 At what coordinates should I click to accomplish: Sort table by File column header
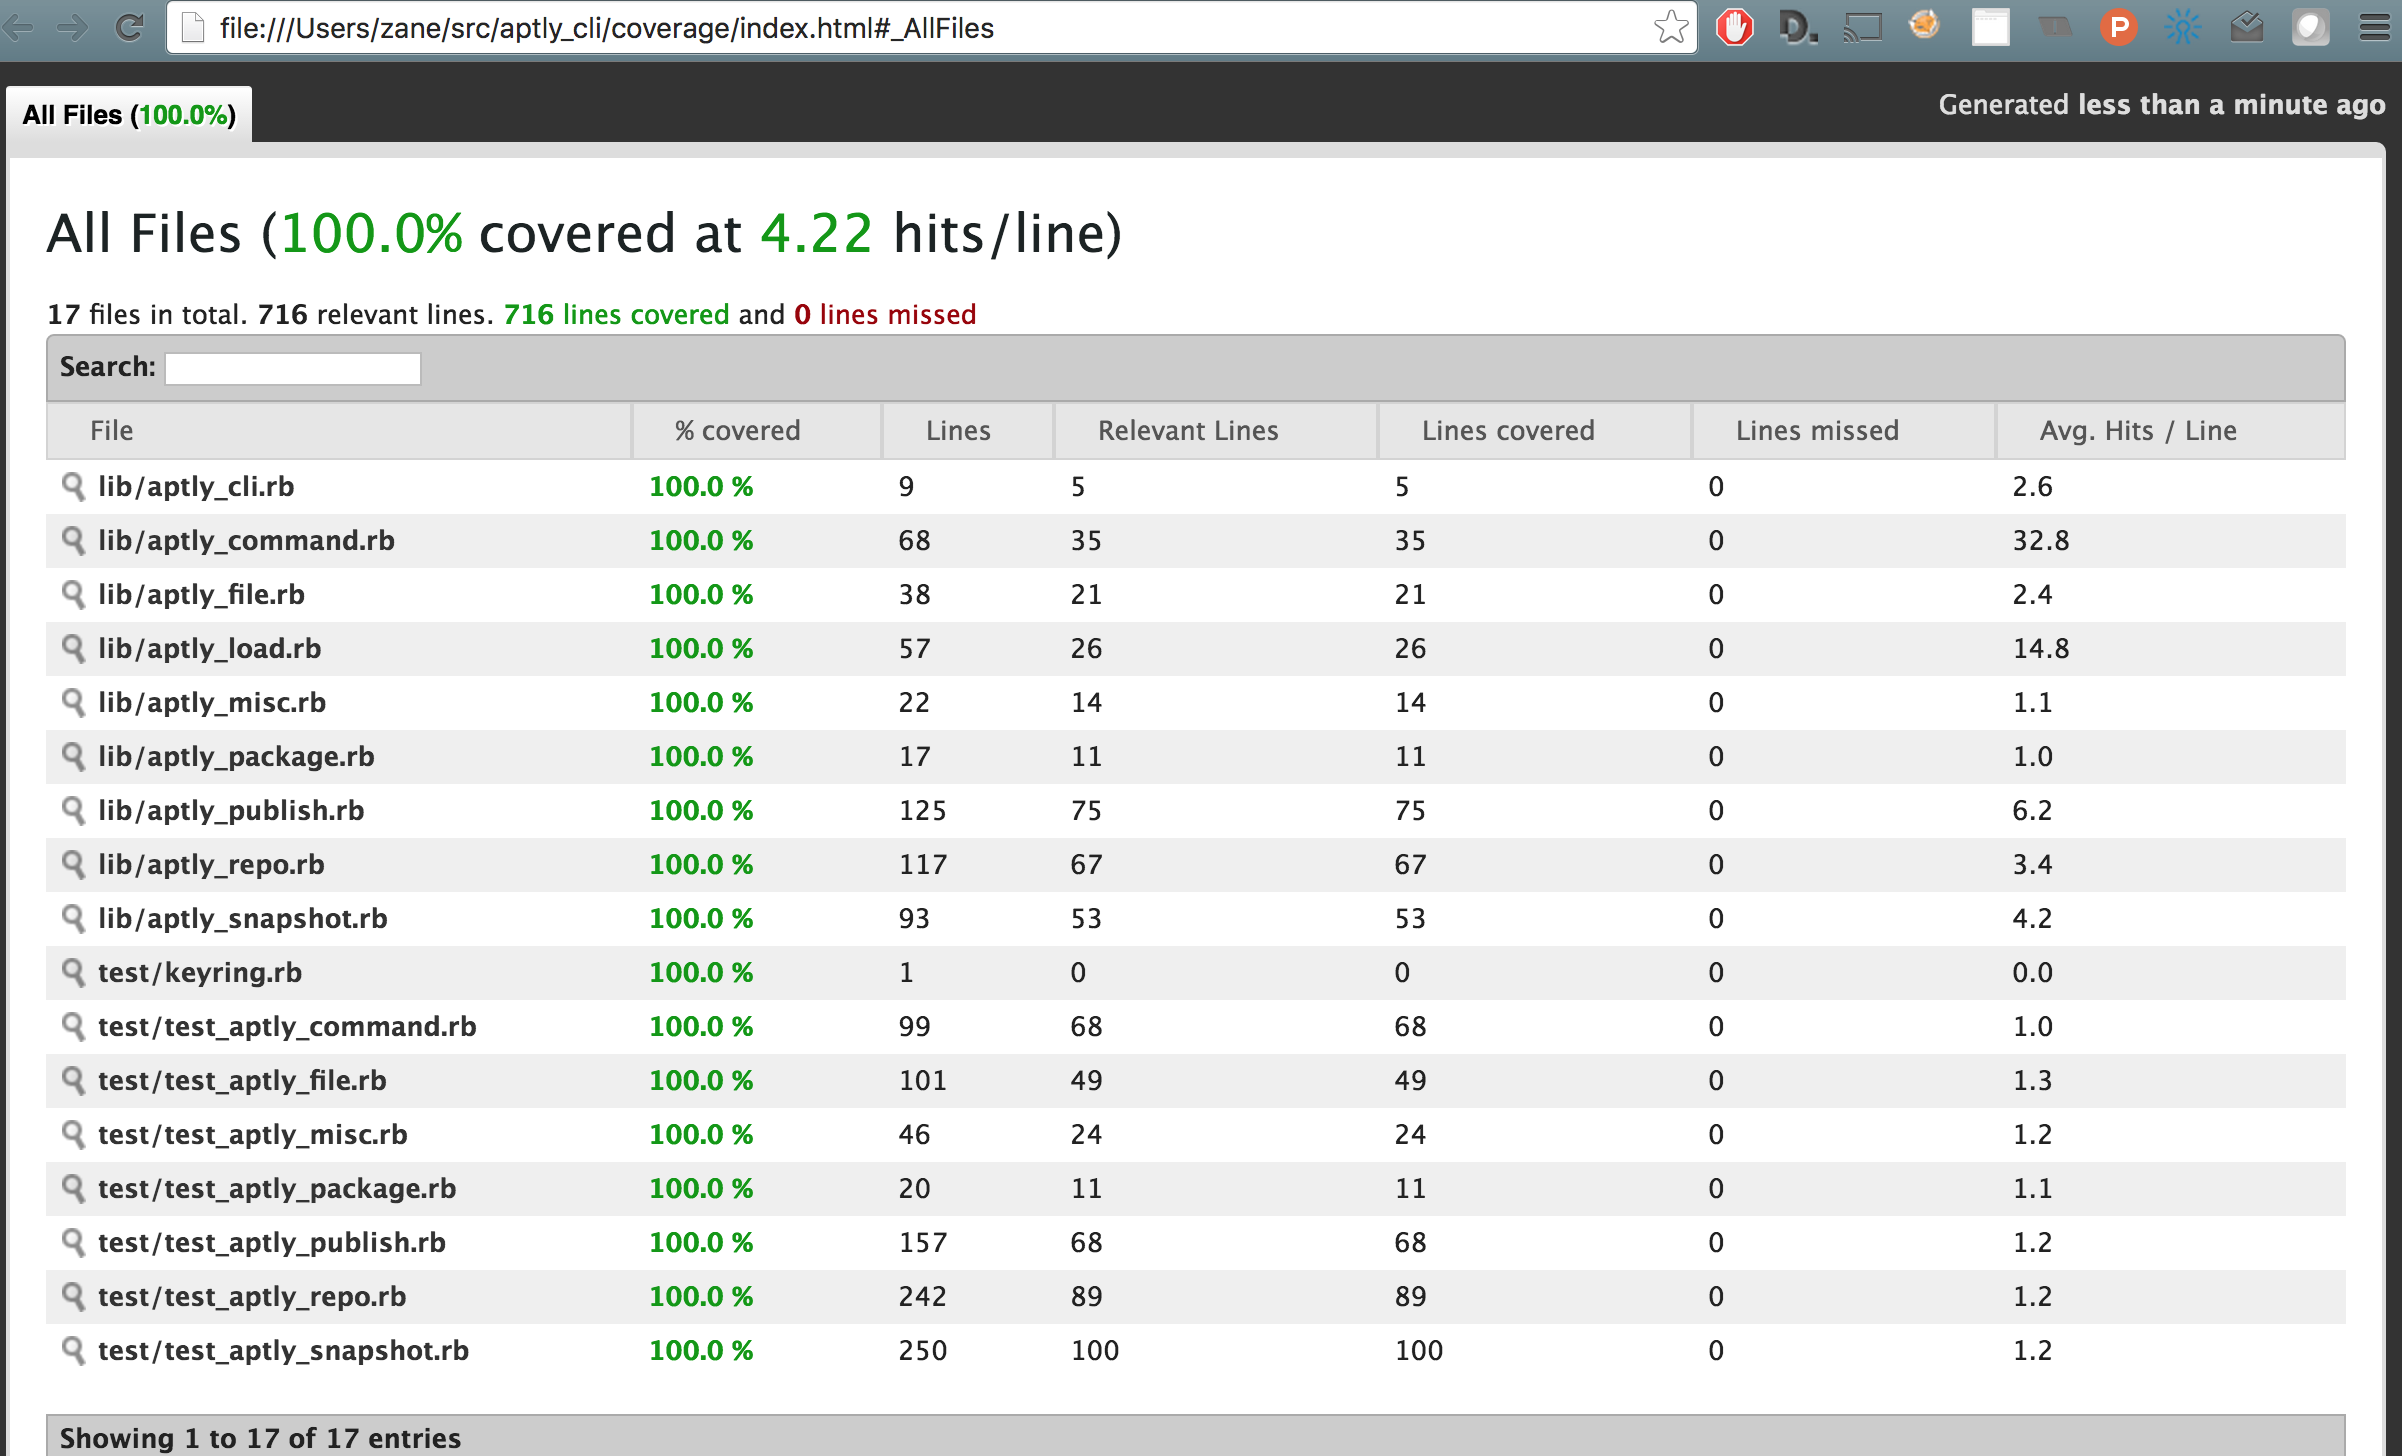pyautogui.click(x=339, y=431)
